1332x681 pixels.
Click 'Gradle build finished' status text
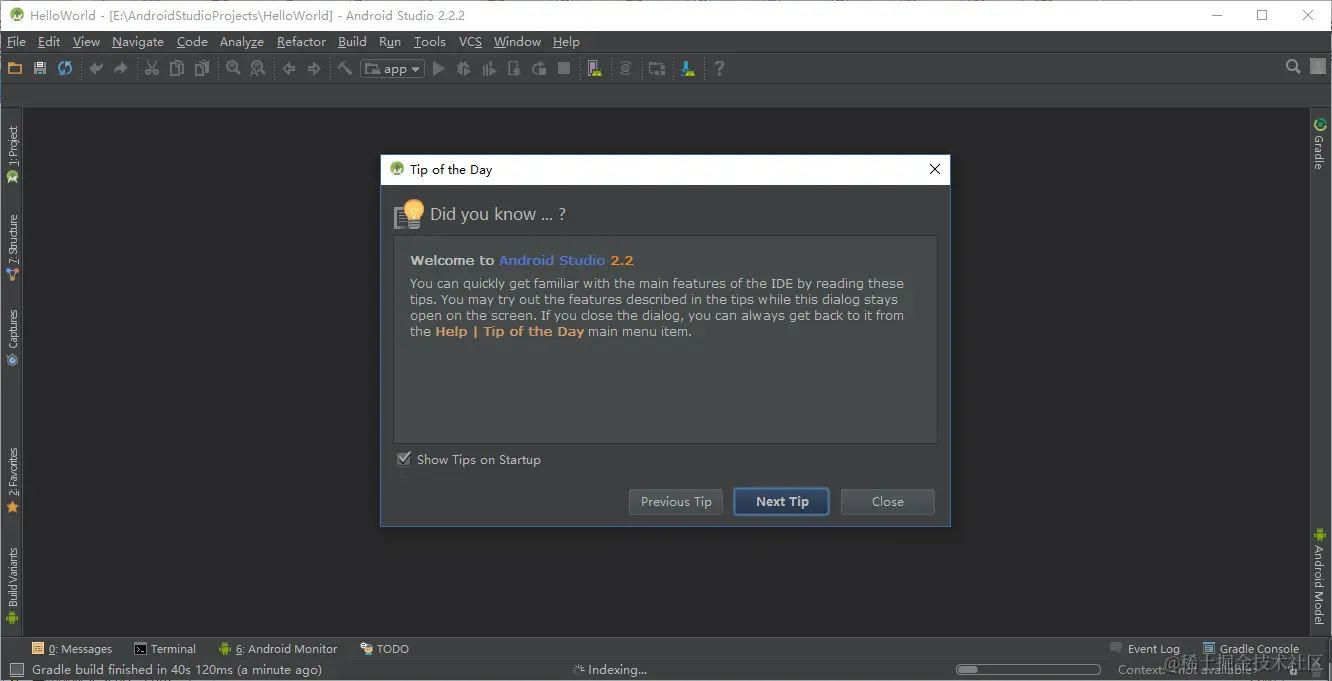pos(177,670)
